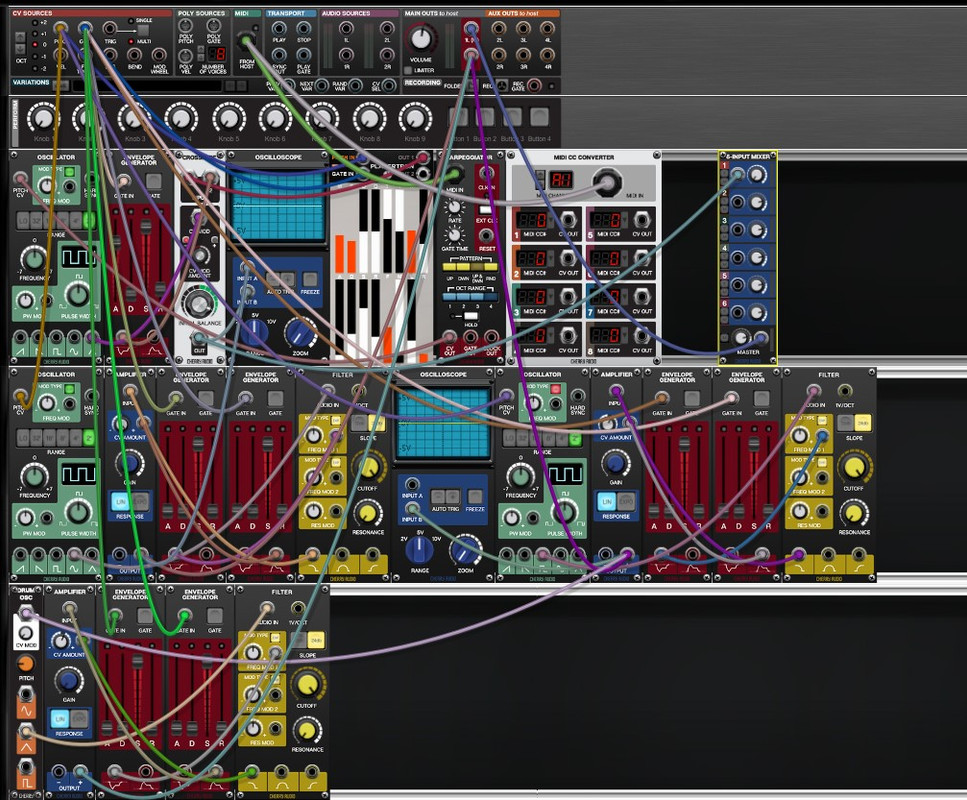967x800 pixels.
Task: Click the TRIG jack in CV Sources
Action: tap(110, 28)
